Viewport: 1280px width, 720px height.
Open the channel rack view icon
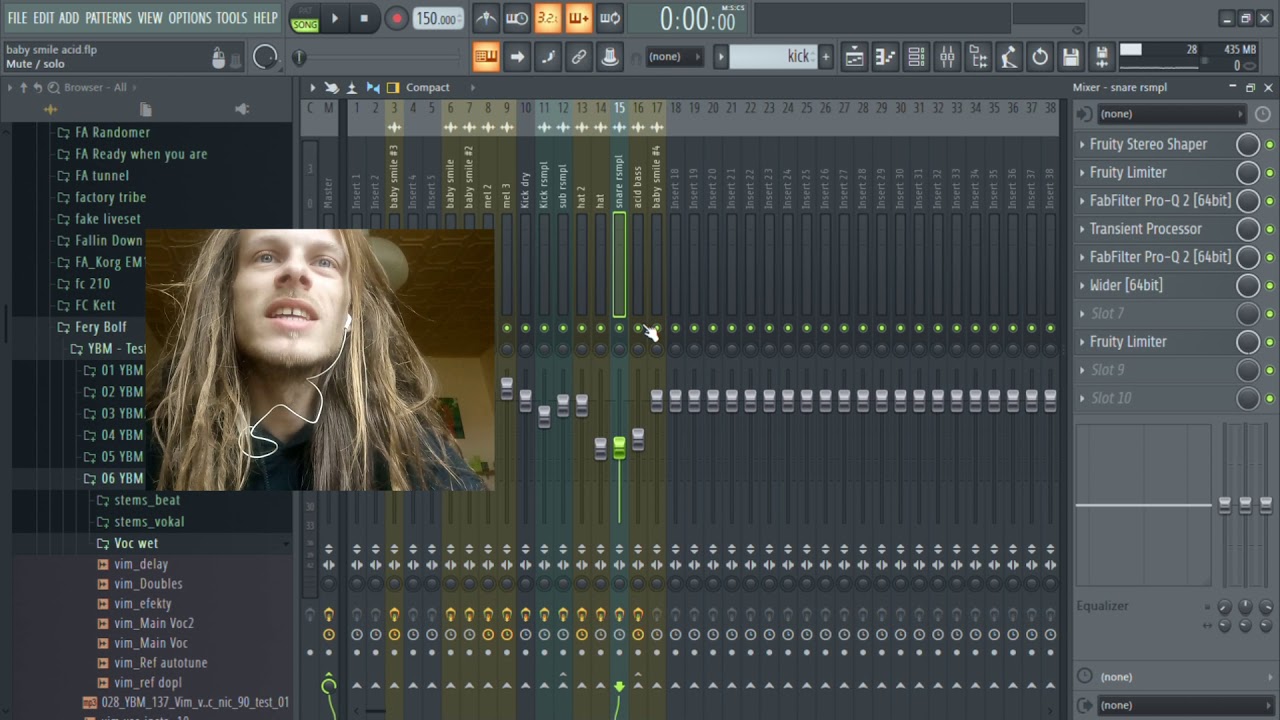917,57
